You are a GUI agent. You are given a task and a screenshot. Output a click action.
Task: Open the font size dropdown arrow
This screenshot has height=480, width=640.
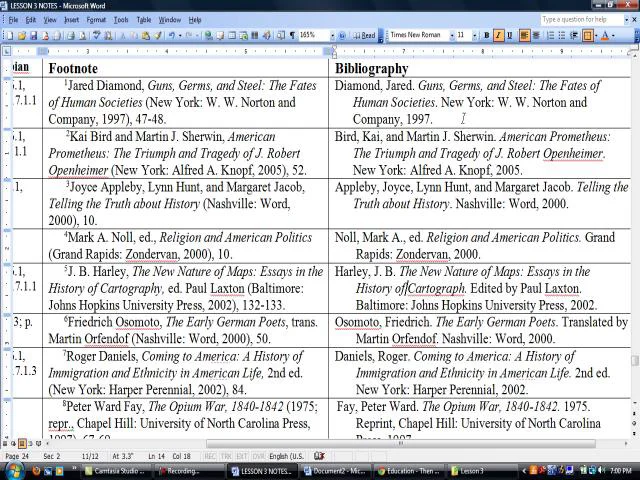coord(474,36)
